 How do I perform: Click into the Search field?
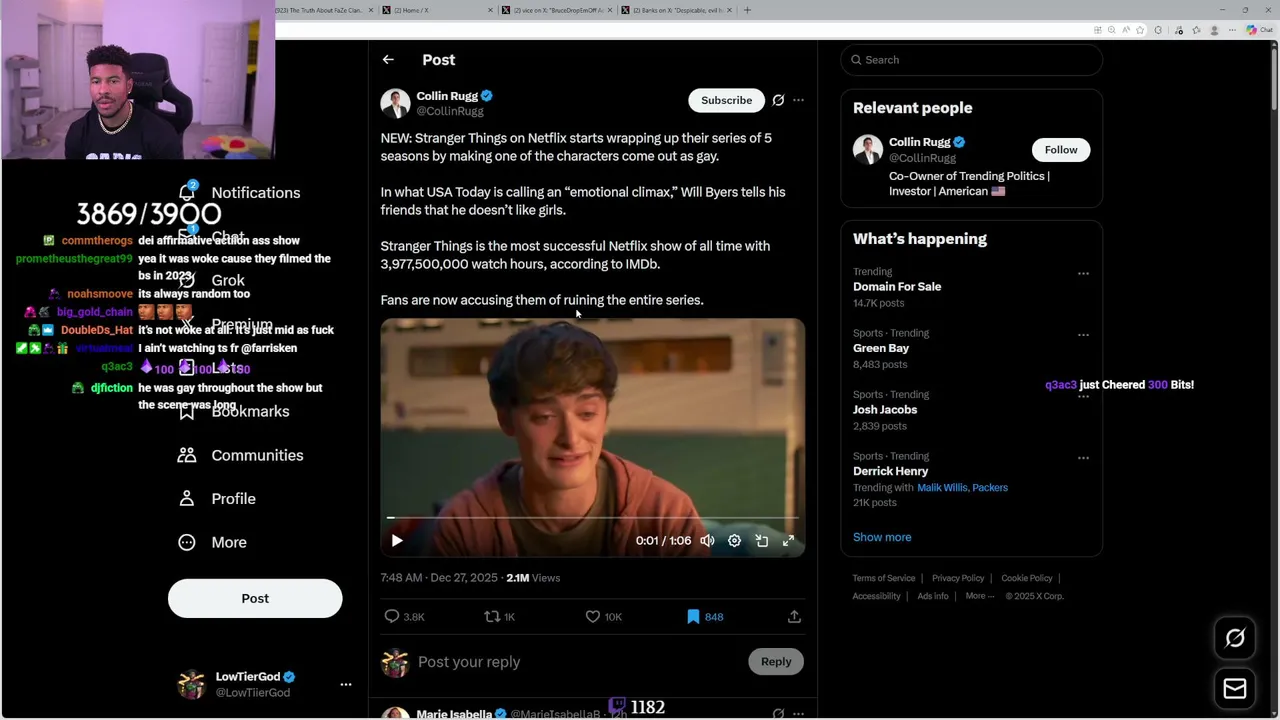coord(972,60)
